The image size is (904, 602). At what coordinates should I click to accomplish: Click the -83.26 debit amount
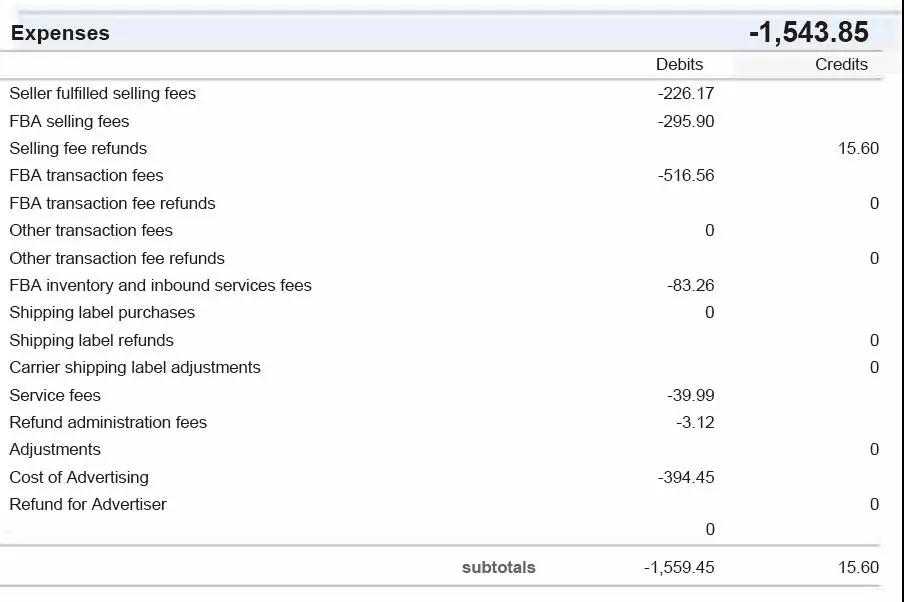[690, 285]
